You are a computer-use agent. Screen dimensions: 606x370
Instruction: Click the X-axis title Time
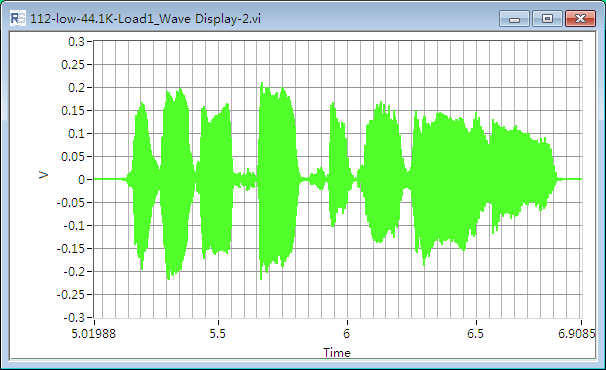click(x=337, y=353)
